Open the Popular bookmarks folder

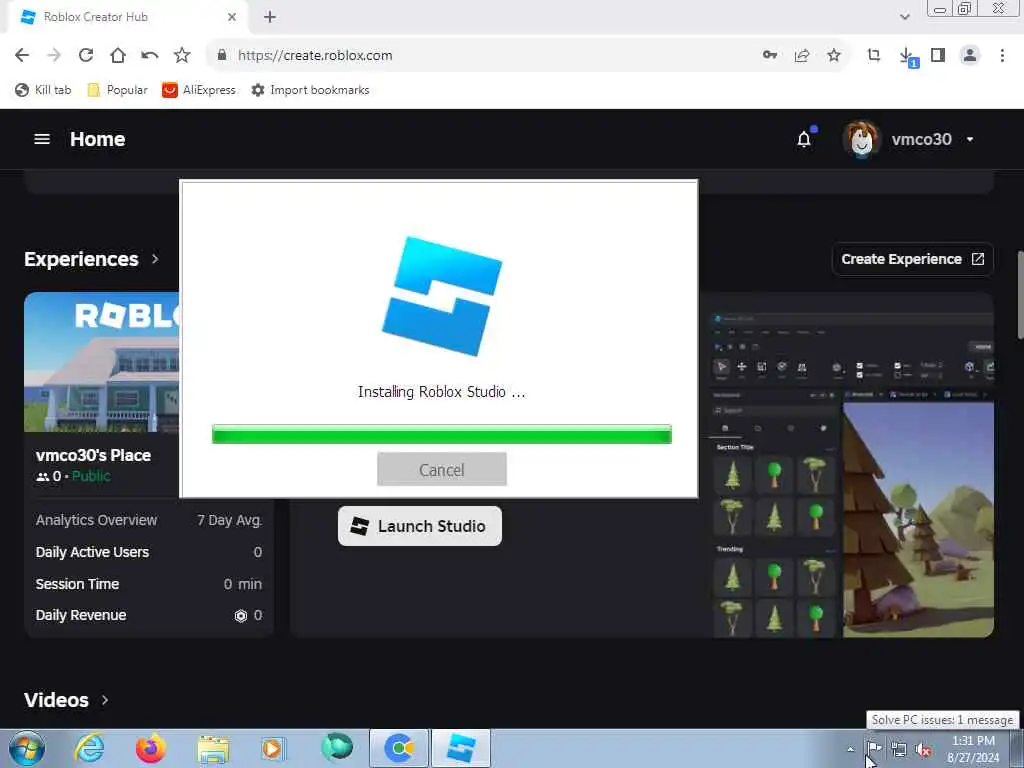(x=118, y=90)
